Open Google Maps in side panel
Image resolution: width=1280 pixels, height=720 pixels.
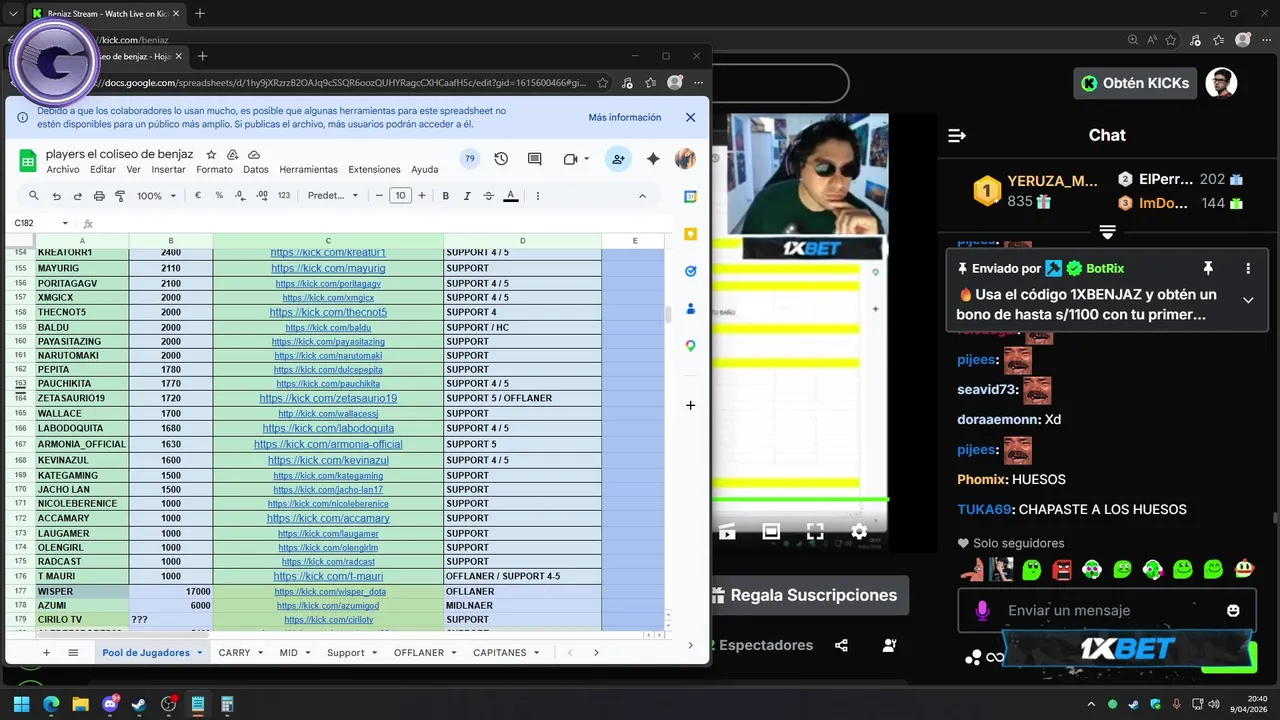690,346
